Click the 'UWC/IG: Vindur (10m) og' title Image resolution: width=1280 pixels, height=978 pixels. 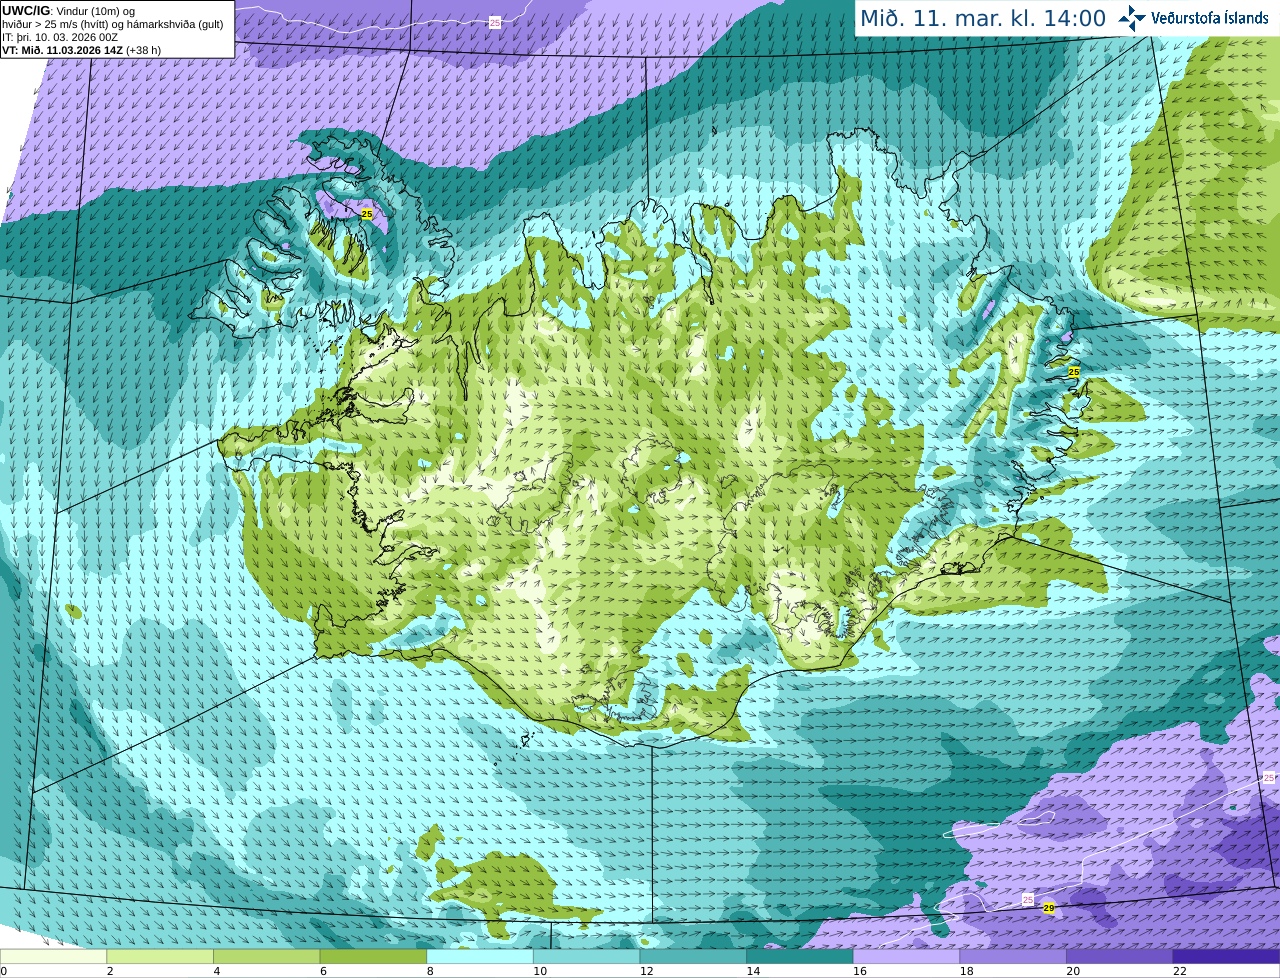point(69,11)
